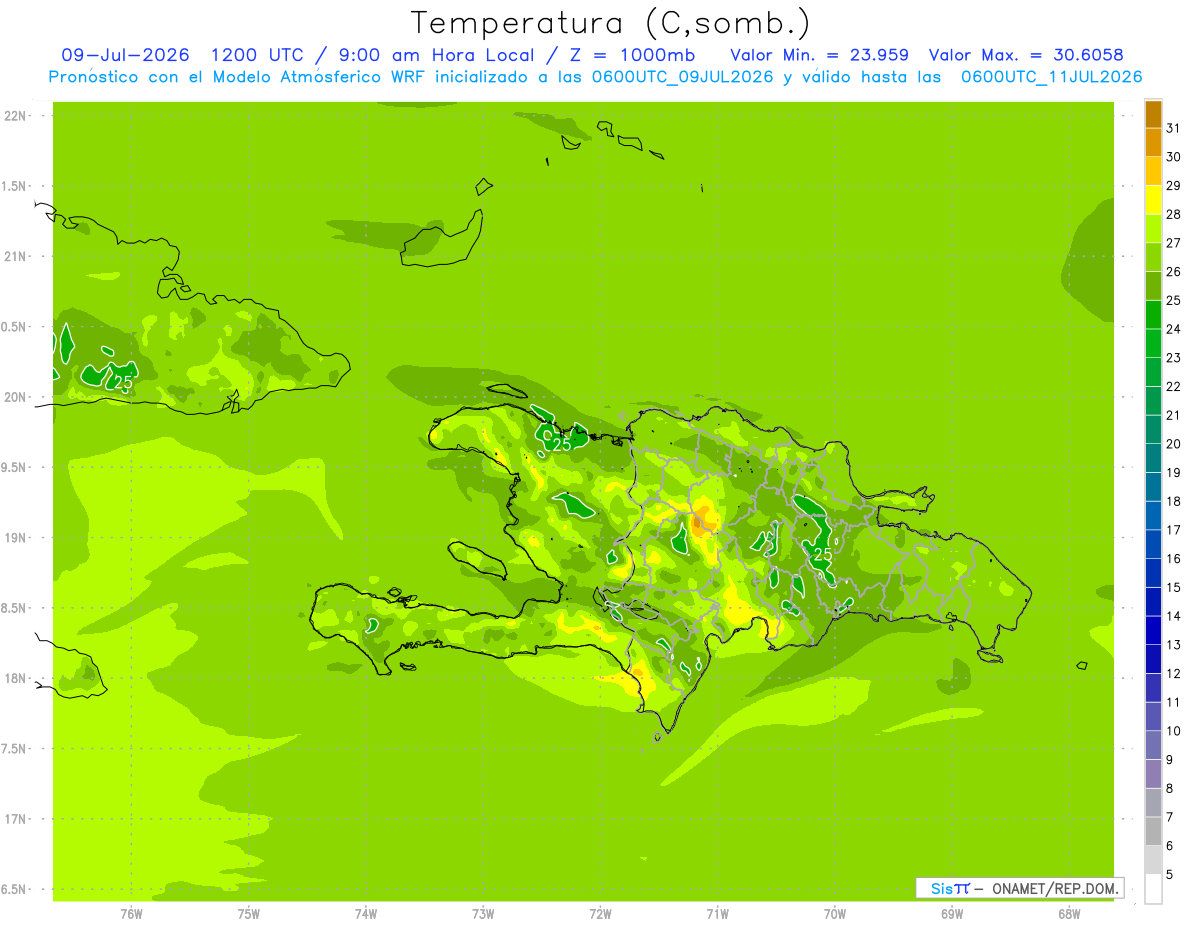Click the "20N" latitude axis label

tap(15, 397)
